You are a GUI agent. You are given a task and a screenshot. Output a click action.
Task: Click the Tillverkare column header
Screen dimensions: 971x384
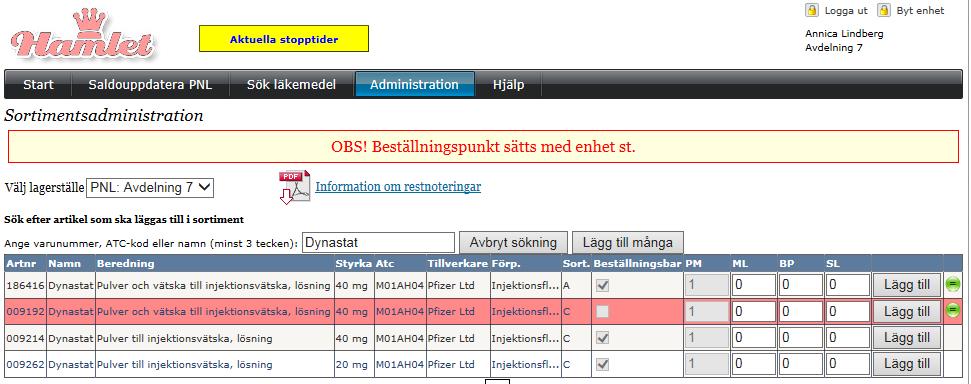click(x=458, y=263)
